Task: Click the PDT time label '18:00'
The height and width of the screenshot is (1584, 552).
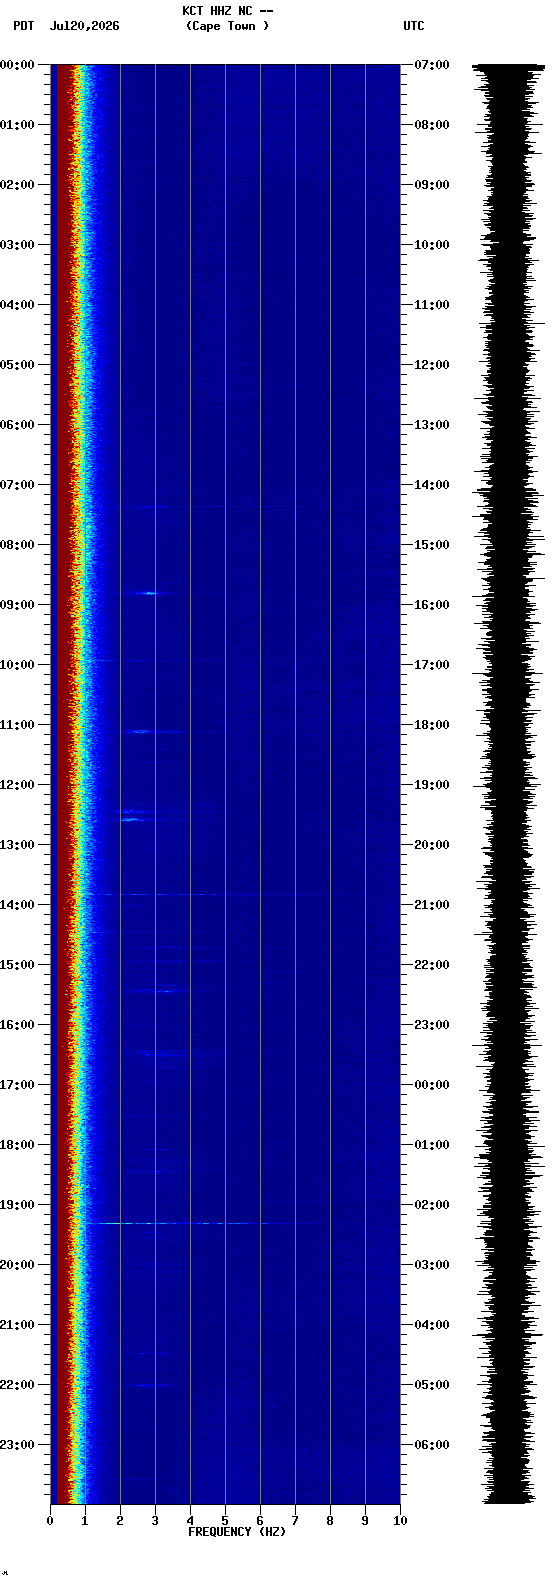Action: [17, 1145]
